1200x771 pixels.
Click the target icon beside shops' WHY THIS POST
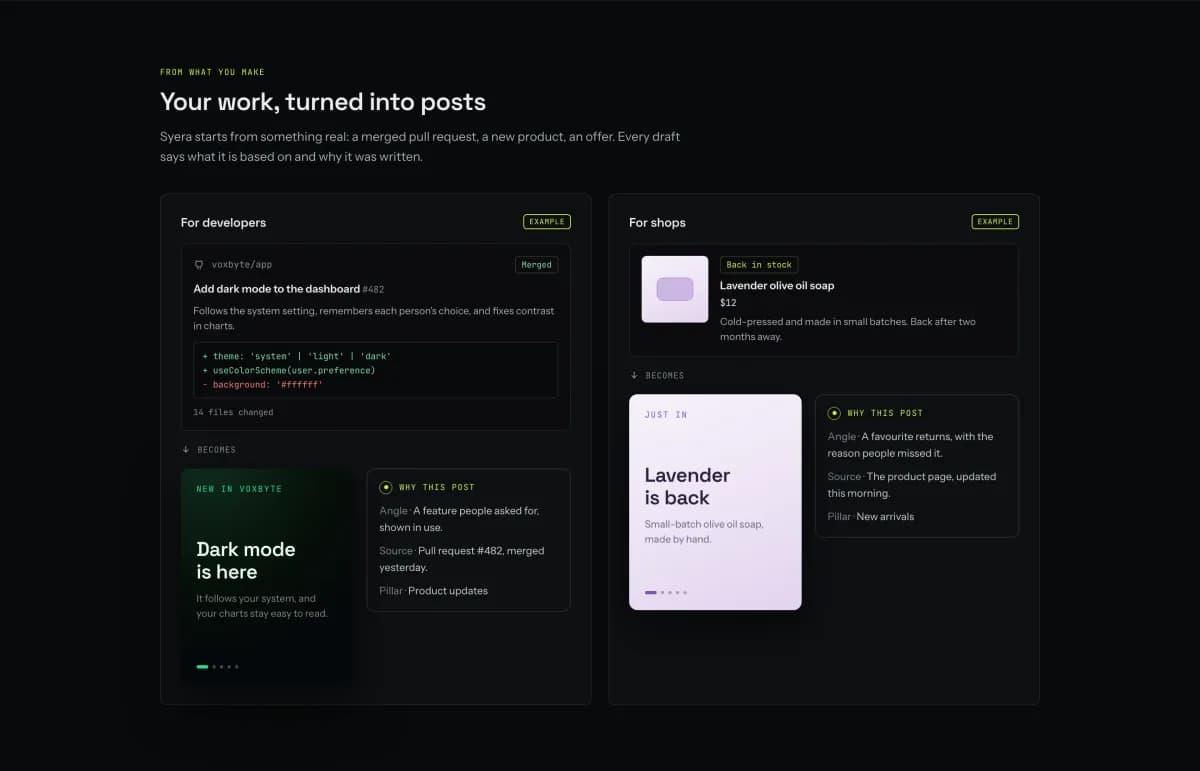(x=834, y=413)
